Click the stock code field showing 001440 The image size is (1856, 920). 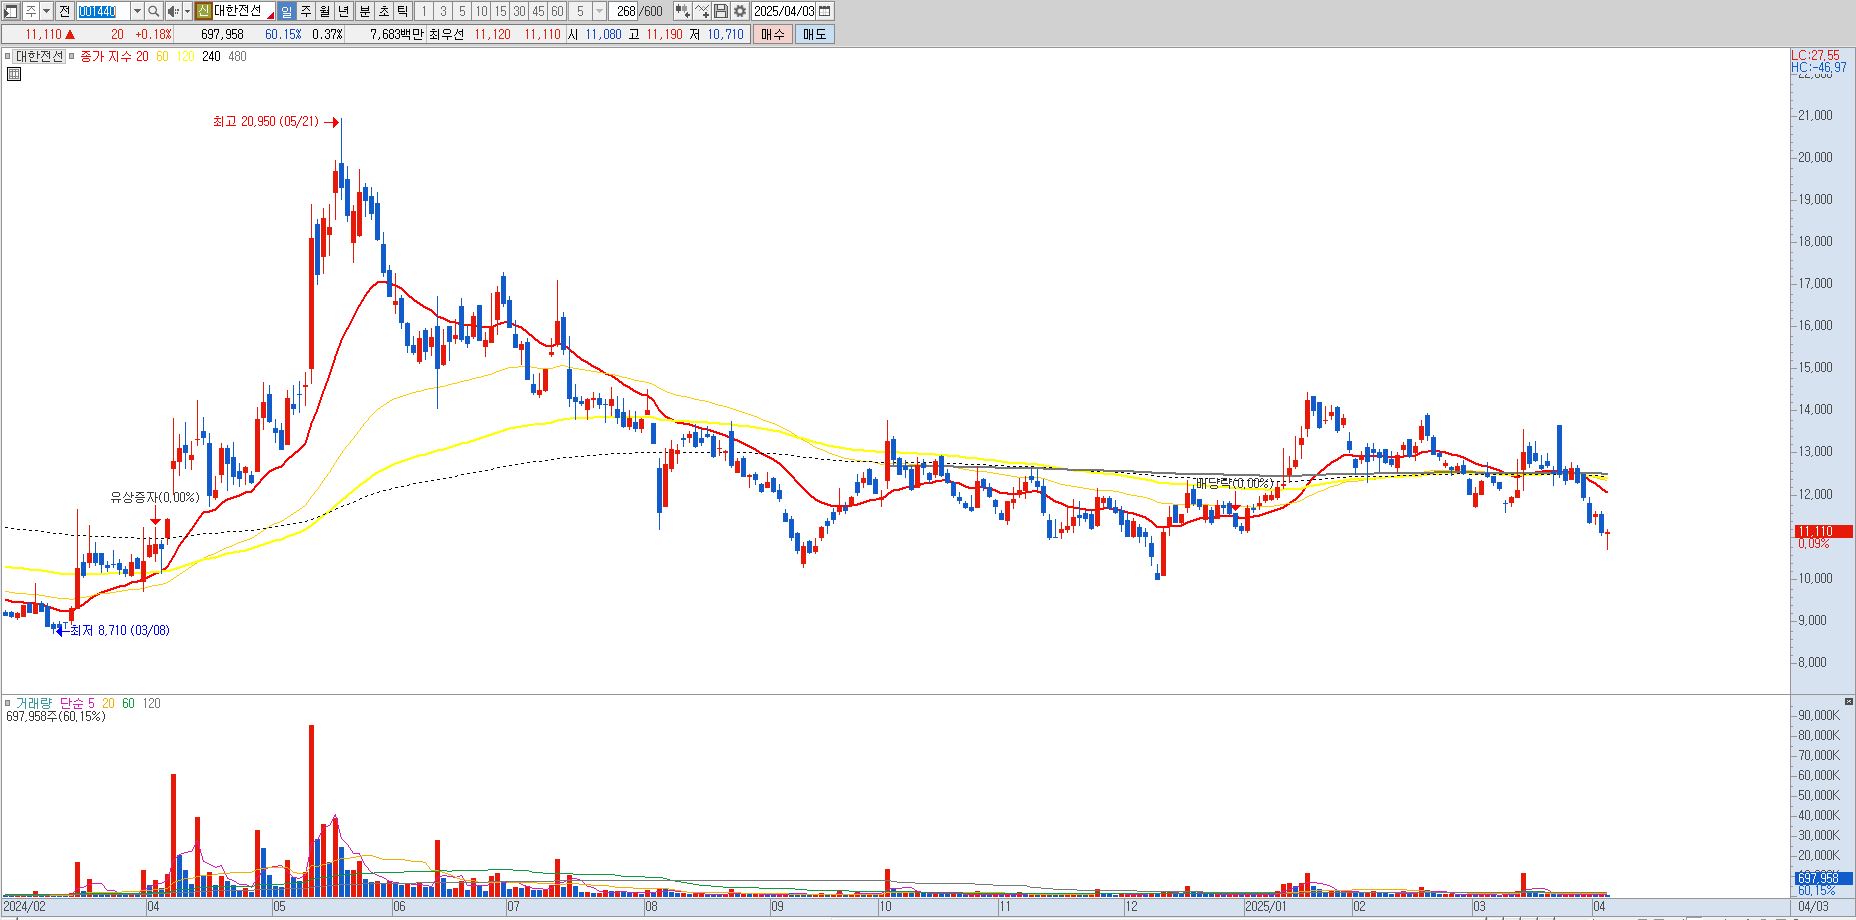click(x=103, y=11)
